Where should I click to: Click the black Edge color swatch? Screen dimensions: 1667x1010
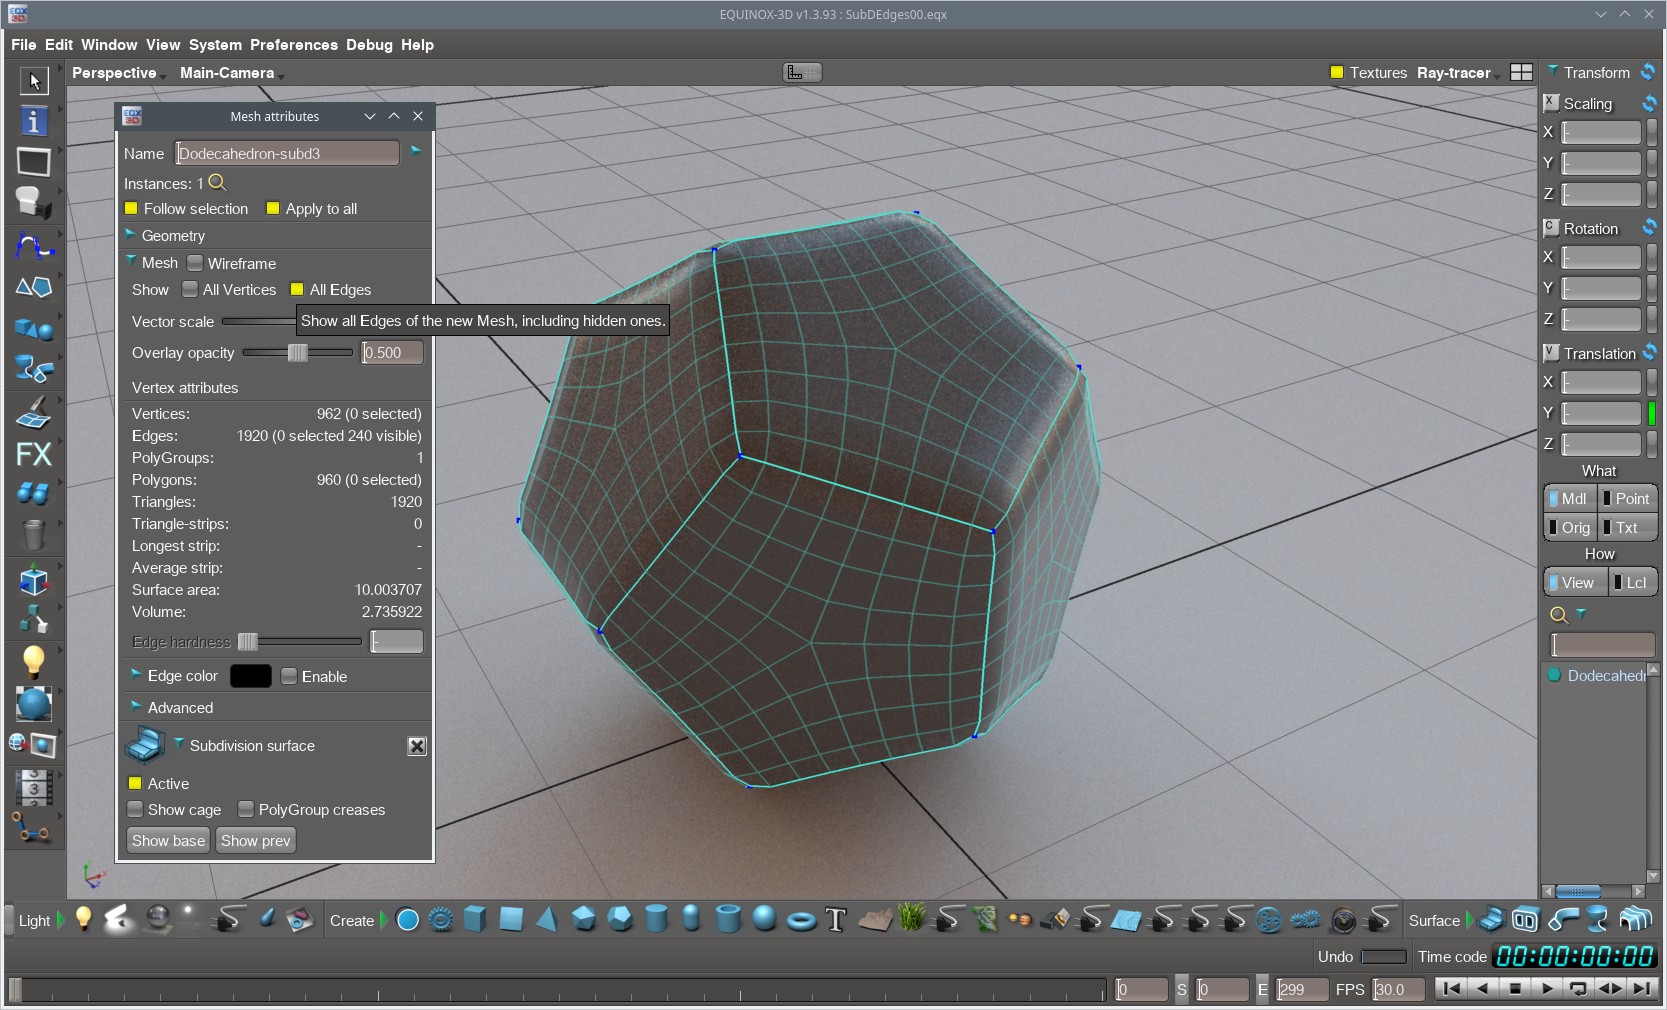tap(250, 676)
